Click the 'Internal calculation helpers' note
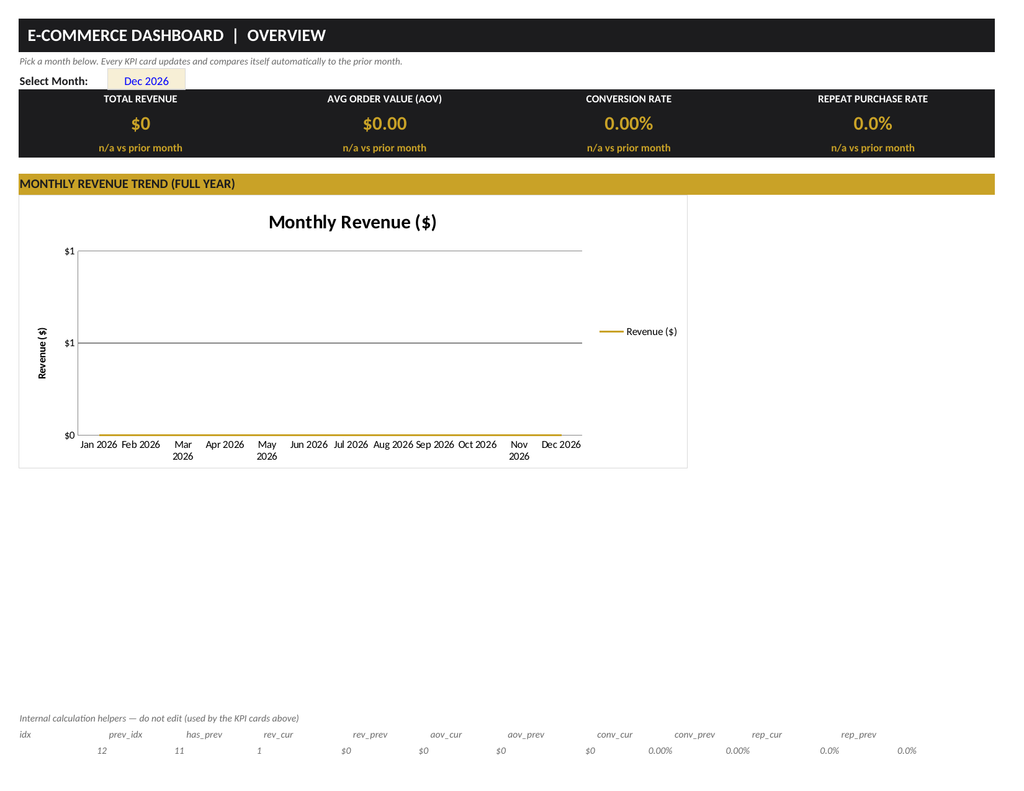The image size is (1024, 791). pyautogui.click(x=159, y=718)
